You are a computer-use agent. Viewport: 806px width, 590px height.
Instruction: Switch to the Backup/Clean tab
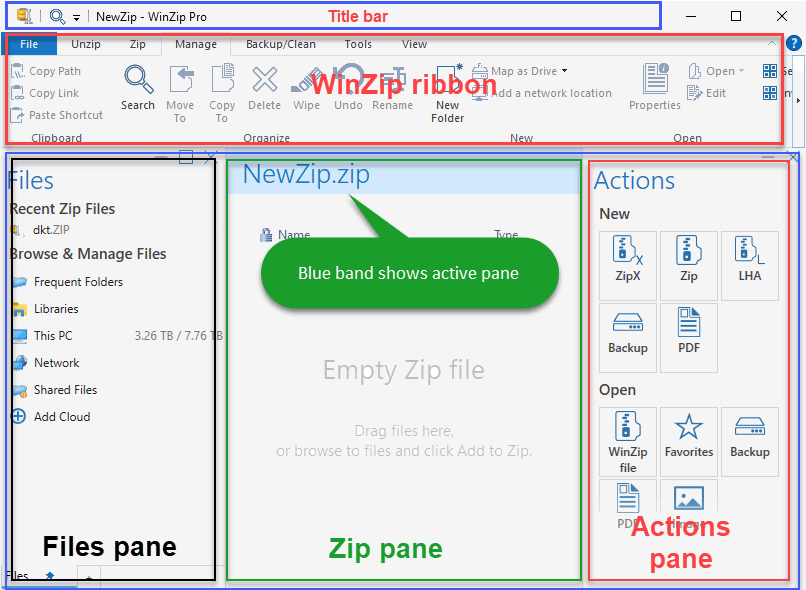pyautogui.click(x=281, y=44)
